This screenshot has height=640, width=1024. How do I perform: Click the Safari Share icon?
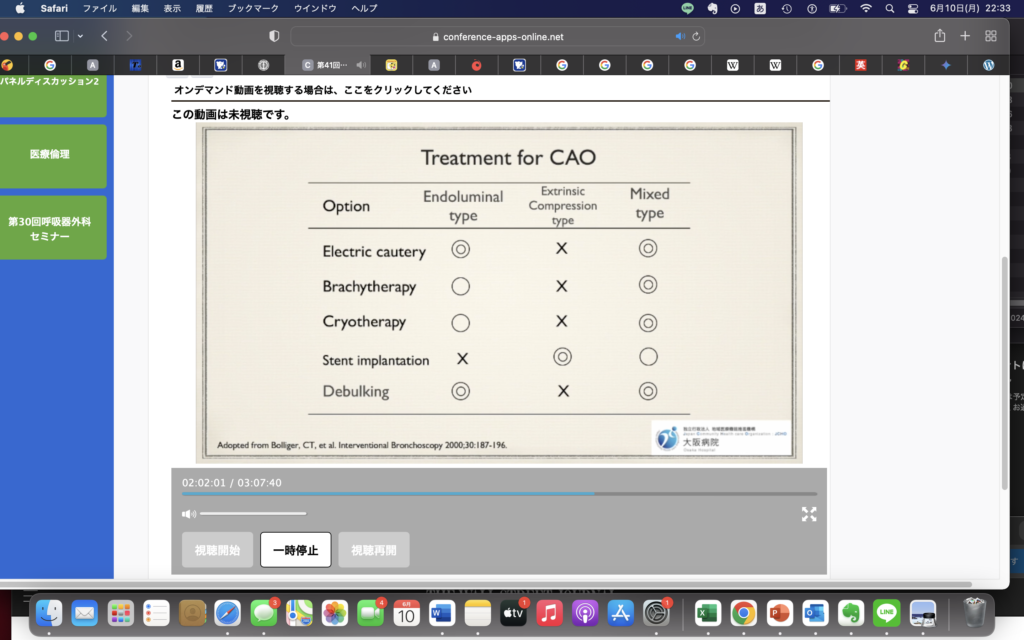pos(940,36)
